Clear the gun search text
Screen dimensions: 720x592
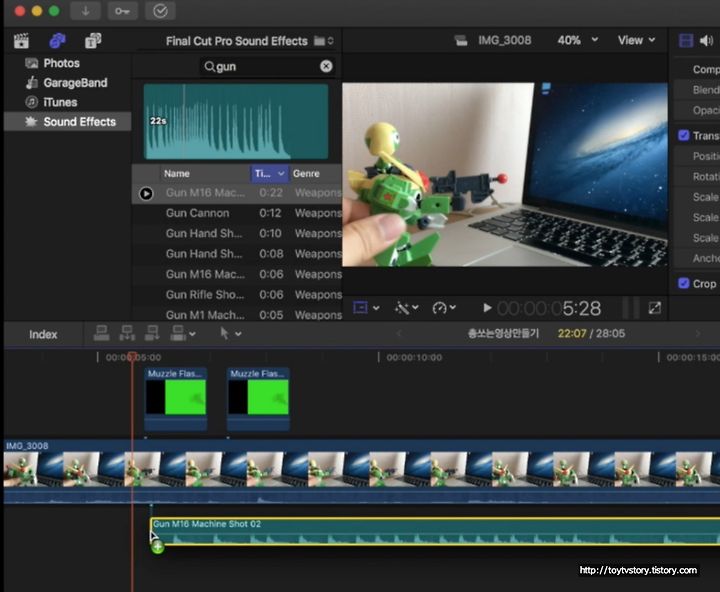click(x=326, y=67)
